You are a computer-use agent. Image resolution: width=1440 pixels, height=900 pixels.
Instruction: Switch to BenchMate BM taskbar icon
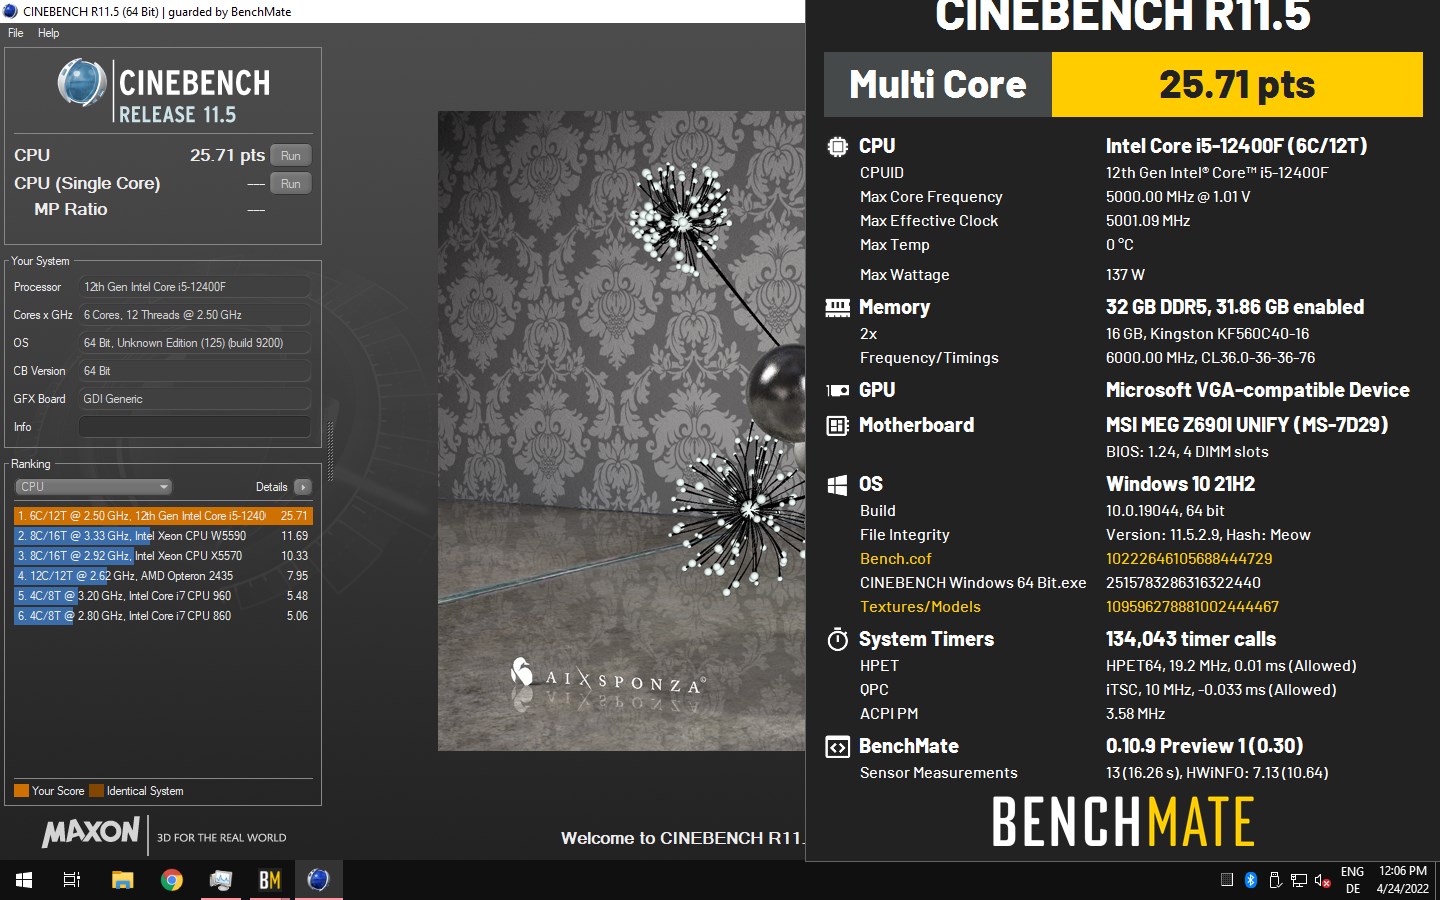270,880
